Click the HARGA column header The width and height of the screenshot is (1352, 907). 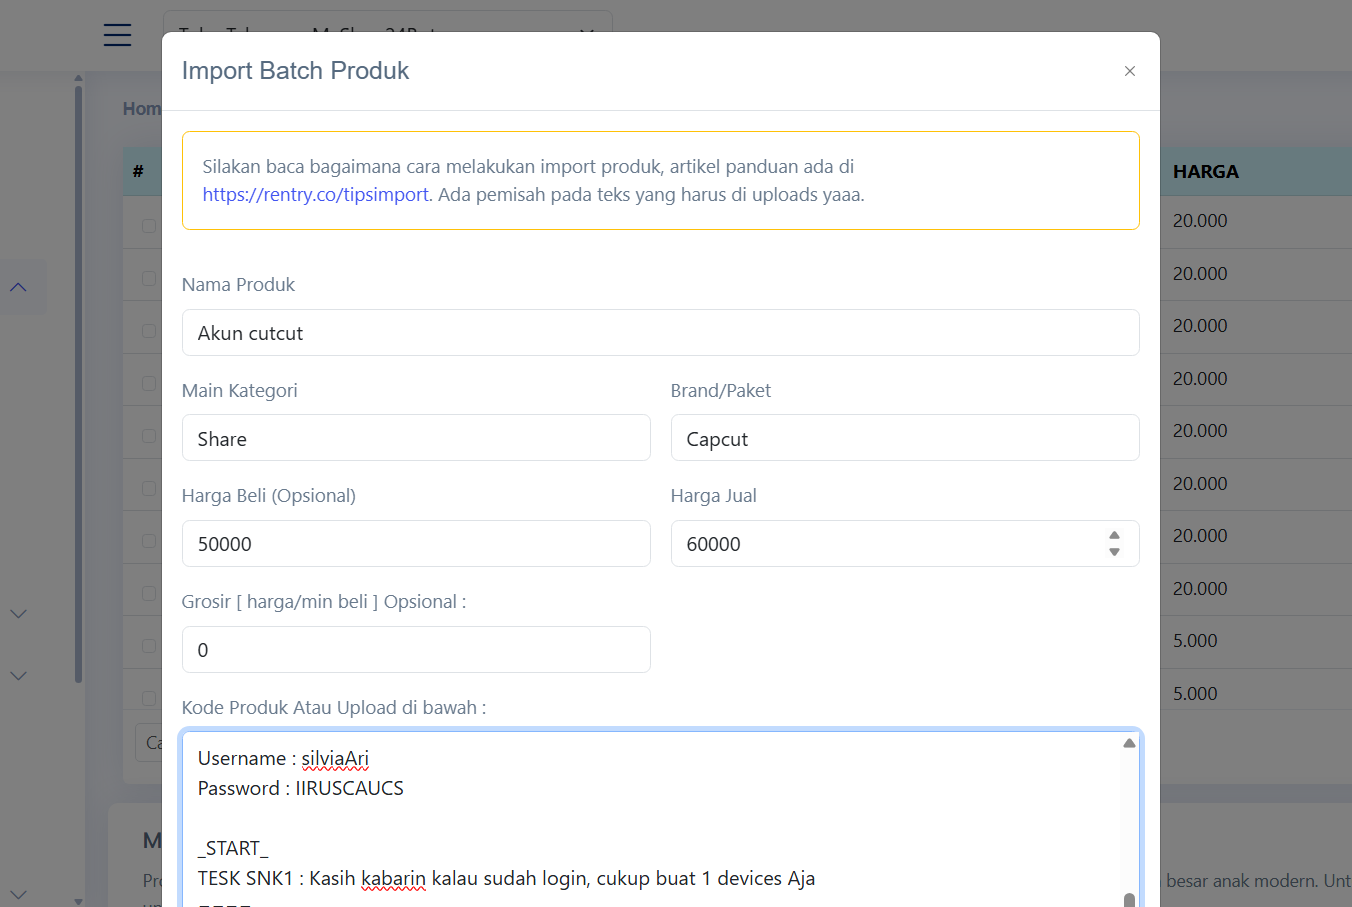(x=1206, y=171)
